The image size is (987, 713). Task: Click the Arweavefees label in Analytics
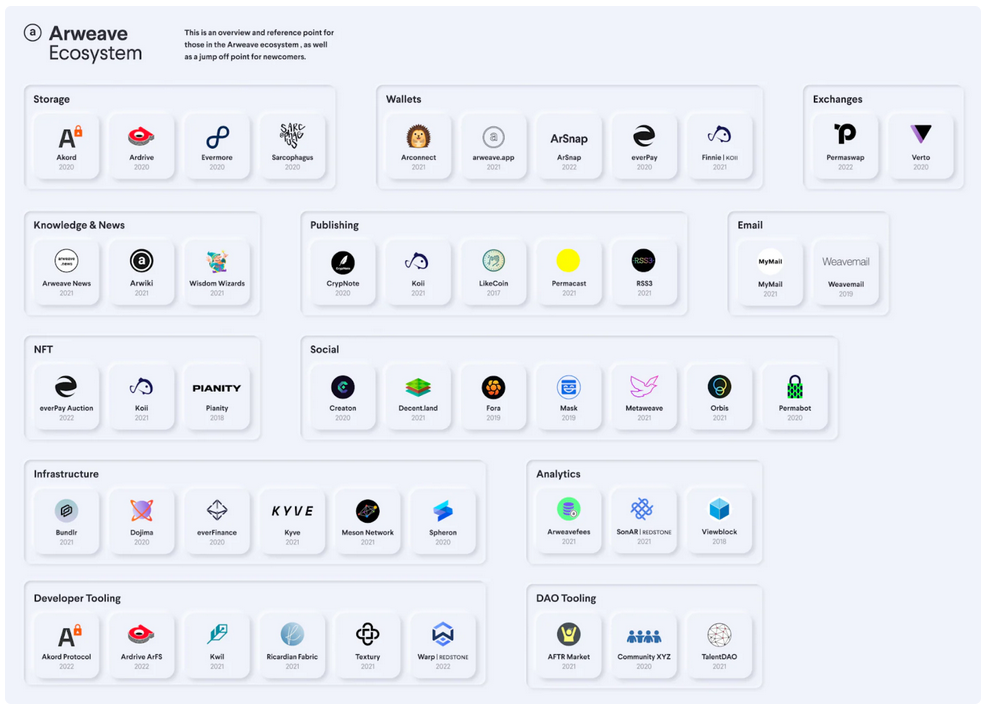point(568,532)
